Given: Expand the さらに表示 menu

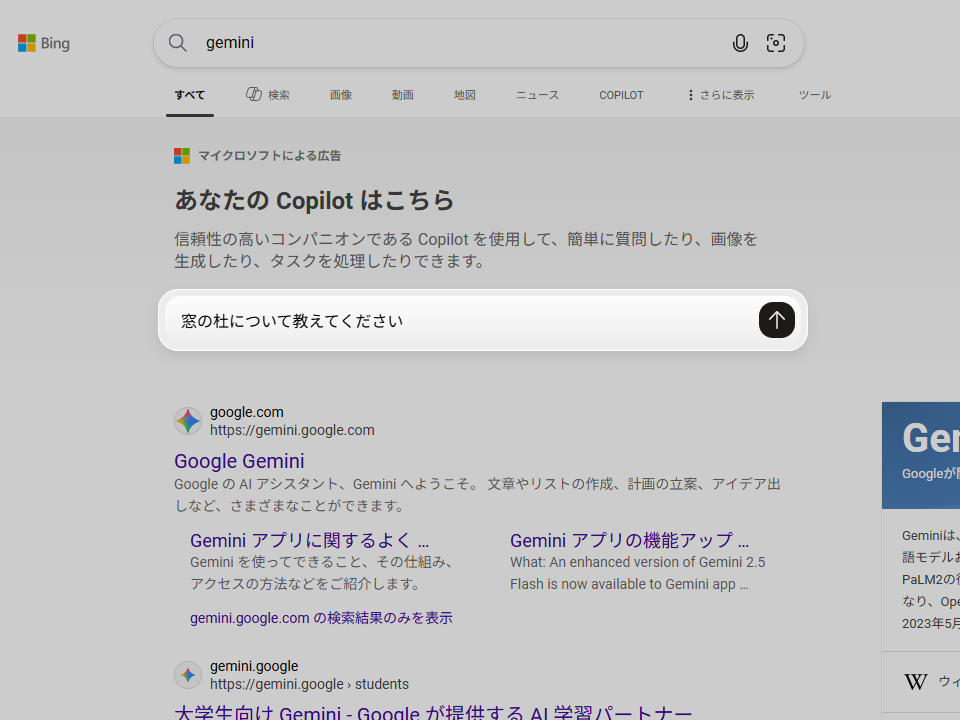Looking at the screenshot, I should 720,95.
